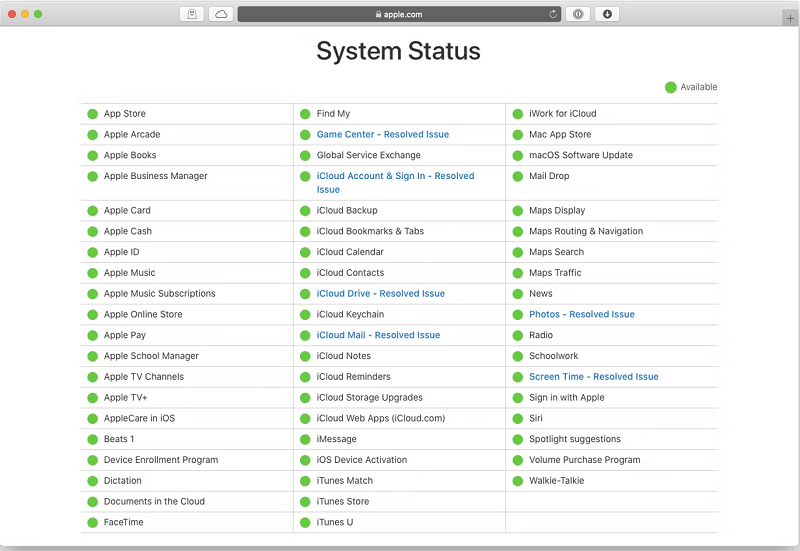Click the Ghostery privacy icon in Safari toolbar

pyautogui.click(x=192, y=14)
